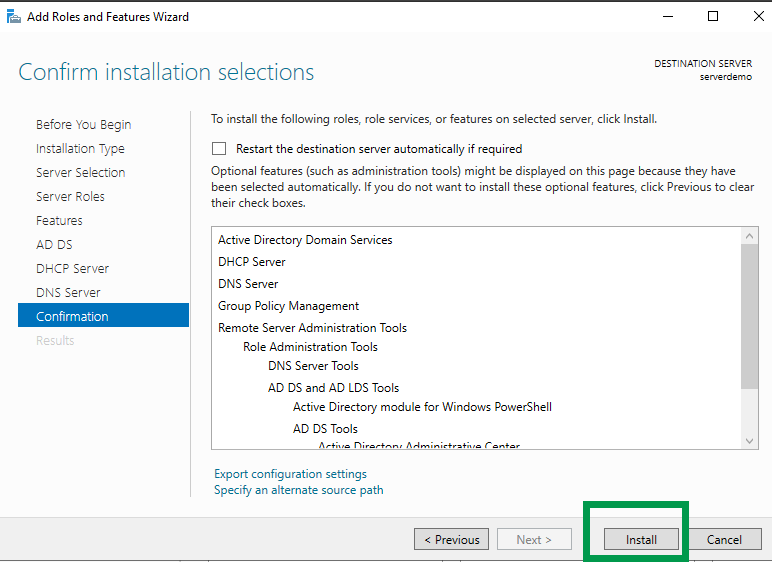Navigate to the Features step
Image resolution: width=772 pixels, height=562 pixels.
pyautogui.click(x=59, y=221)
